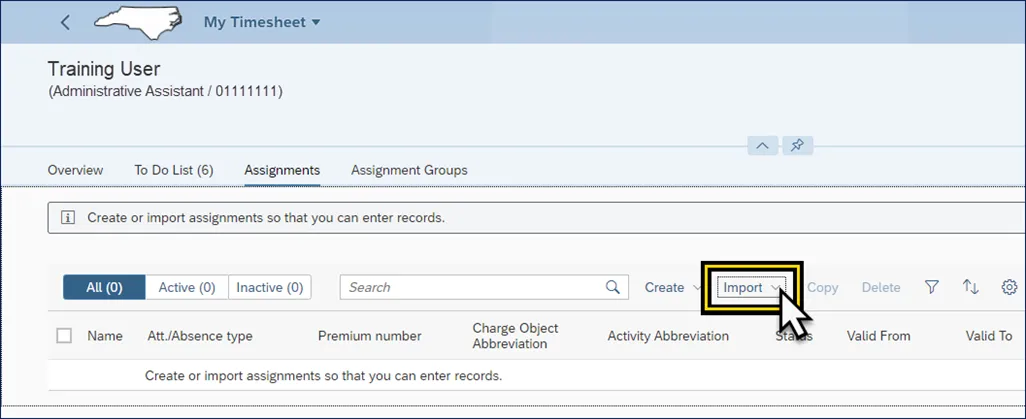Select the All (0) filter segment
Screen dimensions: 1026x419
pyautogui.click(x=104, y=288)
